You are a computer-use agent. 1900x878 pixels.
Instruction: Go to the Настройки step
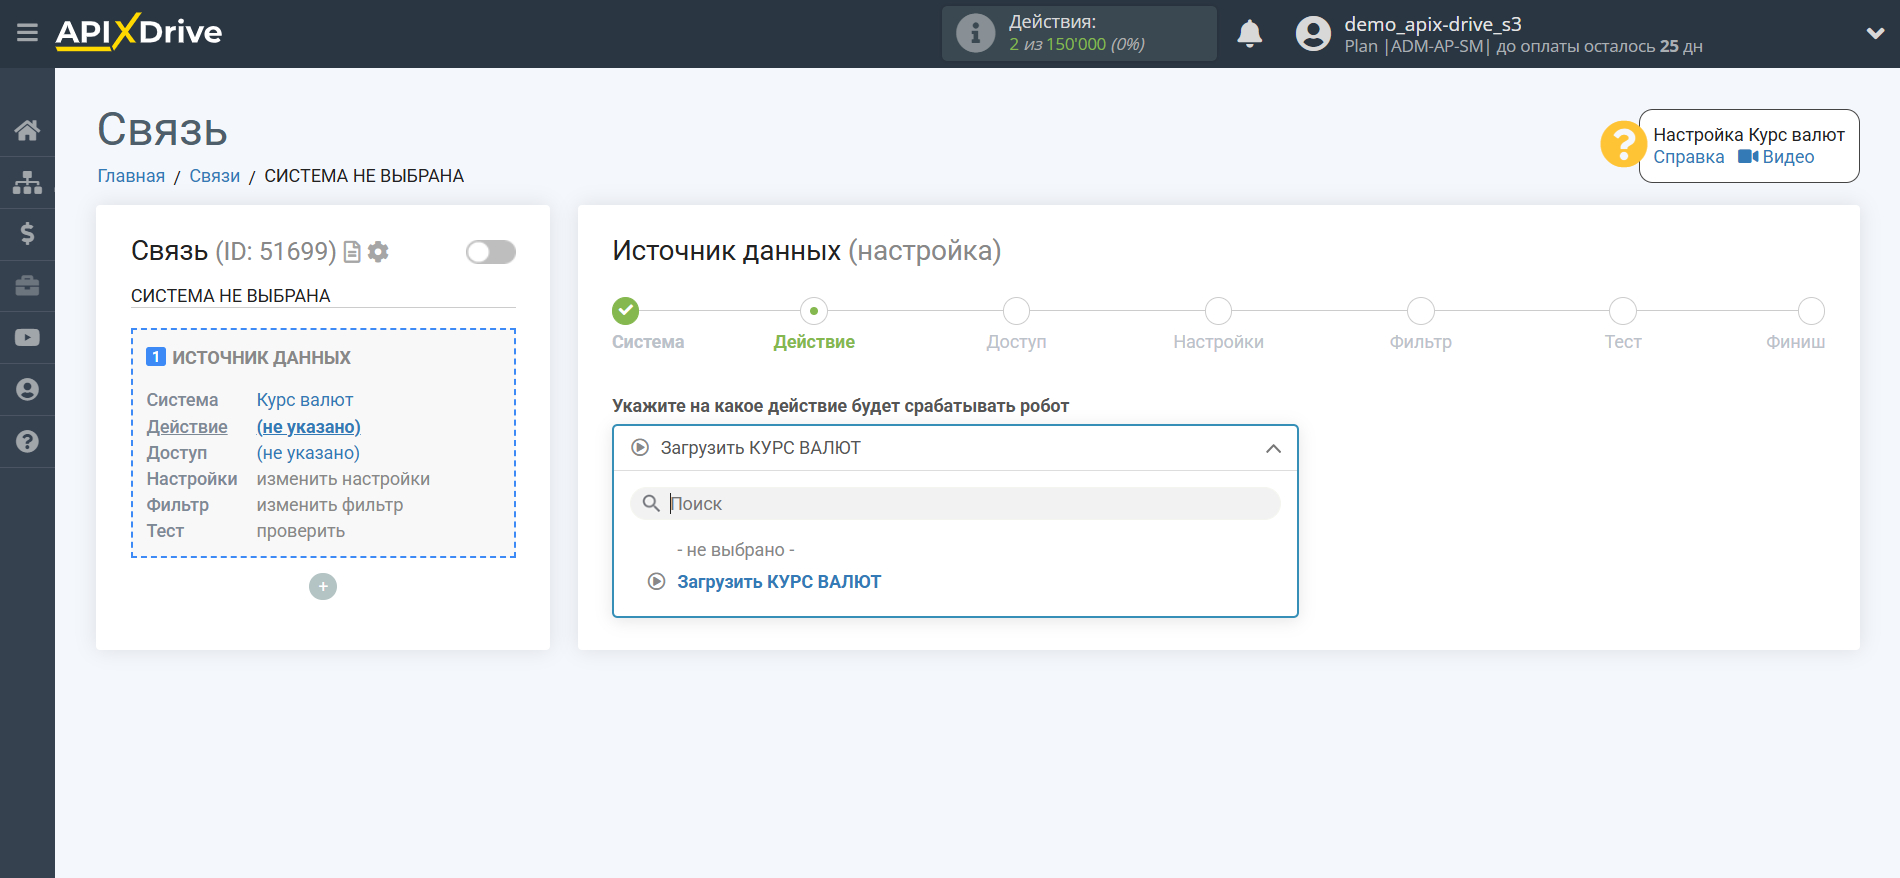coord(1218,342)
